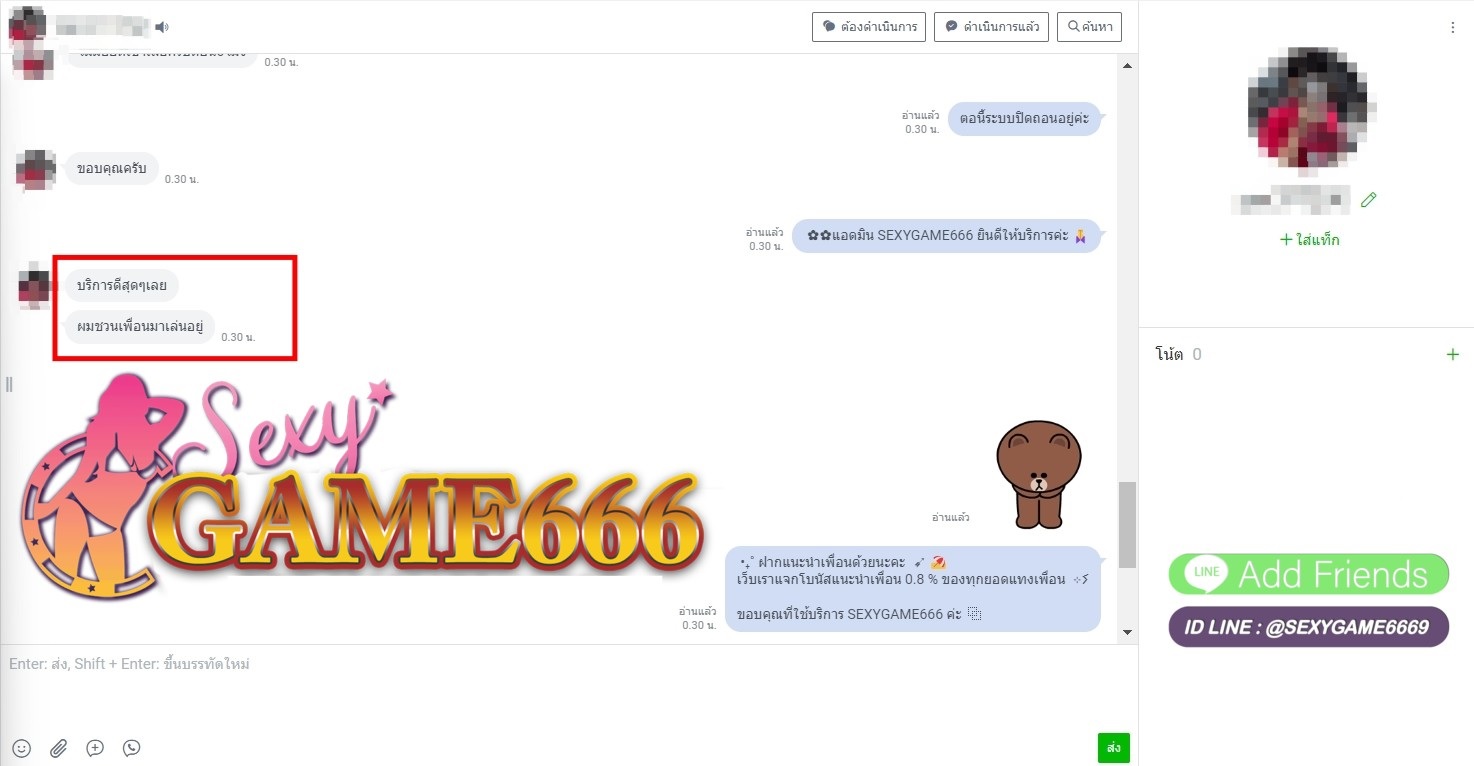Open the emoji sticker picker
Screen dimensions: 1474x766
click(x=21, y=748)
